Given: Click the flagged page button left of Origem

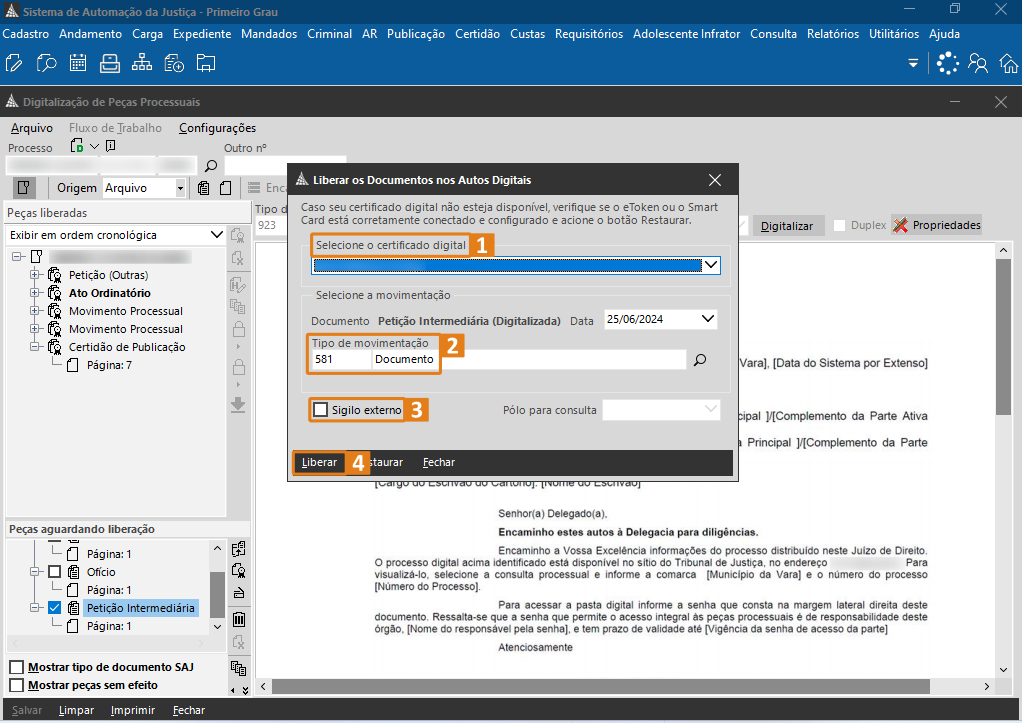Looking at the screenshot, I should 23,188.
